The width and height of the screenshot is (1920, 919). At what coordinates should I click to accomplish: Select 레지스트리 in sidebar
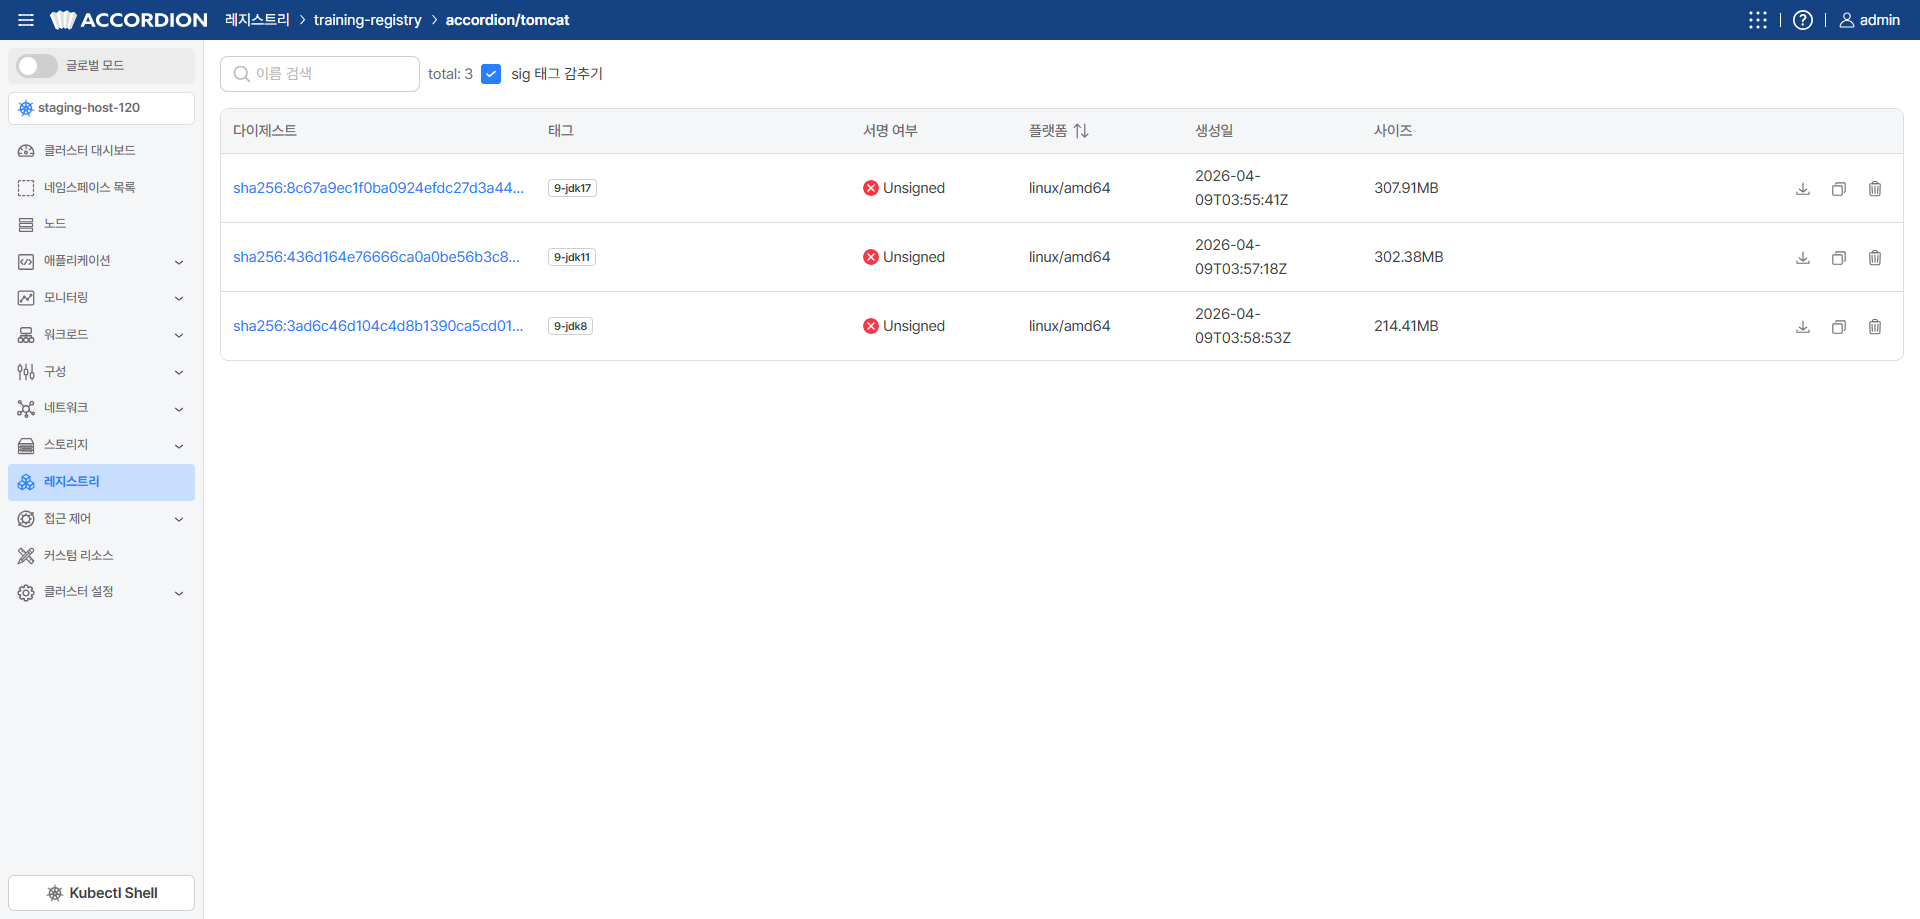101,482
